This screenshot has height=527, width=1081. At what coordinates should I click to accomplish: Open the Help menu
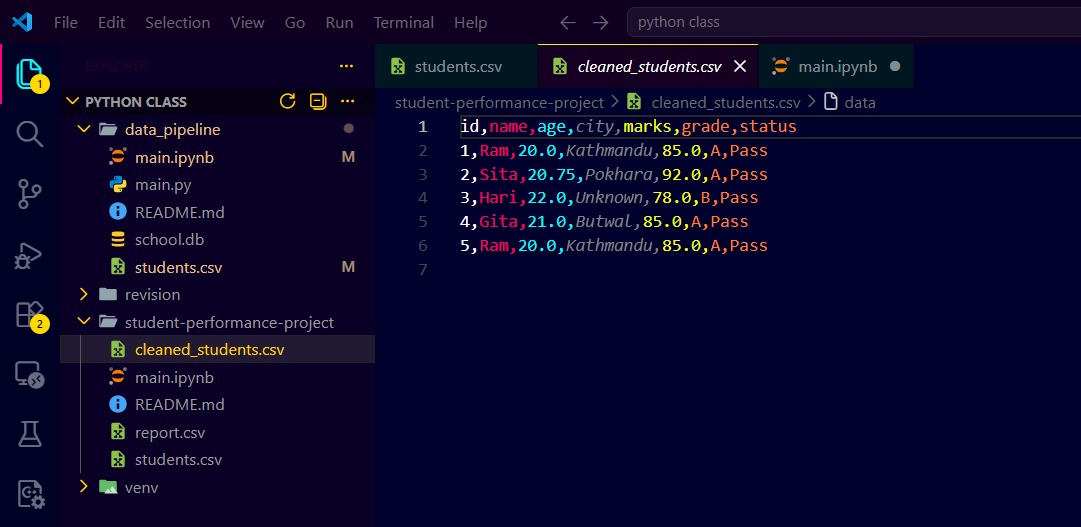[470, 23]
